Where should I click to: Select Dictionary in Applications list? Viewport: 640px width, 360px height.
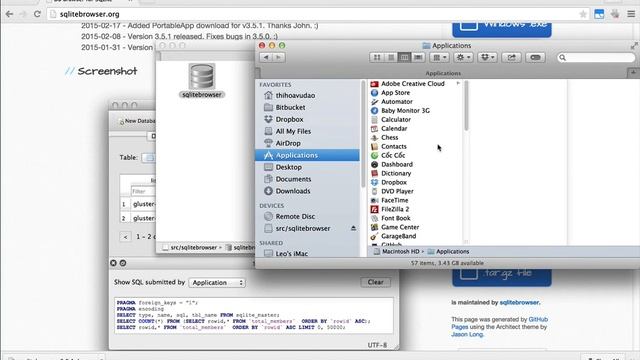[x=396, y=173]
